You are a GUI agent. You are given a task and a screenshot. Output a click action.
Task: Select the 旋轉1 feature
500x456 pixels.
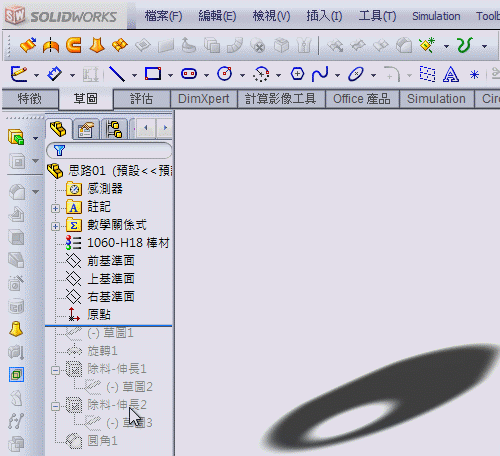pos(92,351)
